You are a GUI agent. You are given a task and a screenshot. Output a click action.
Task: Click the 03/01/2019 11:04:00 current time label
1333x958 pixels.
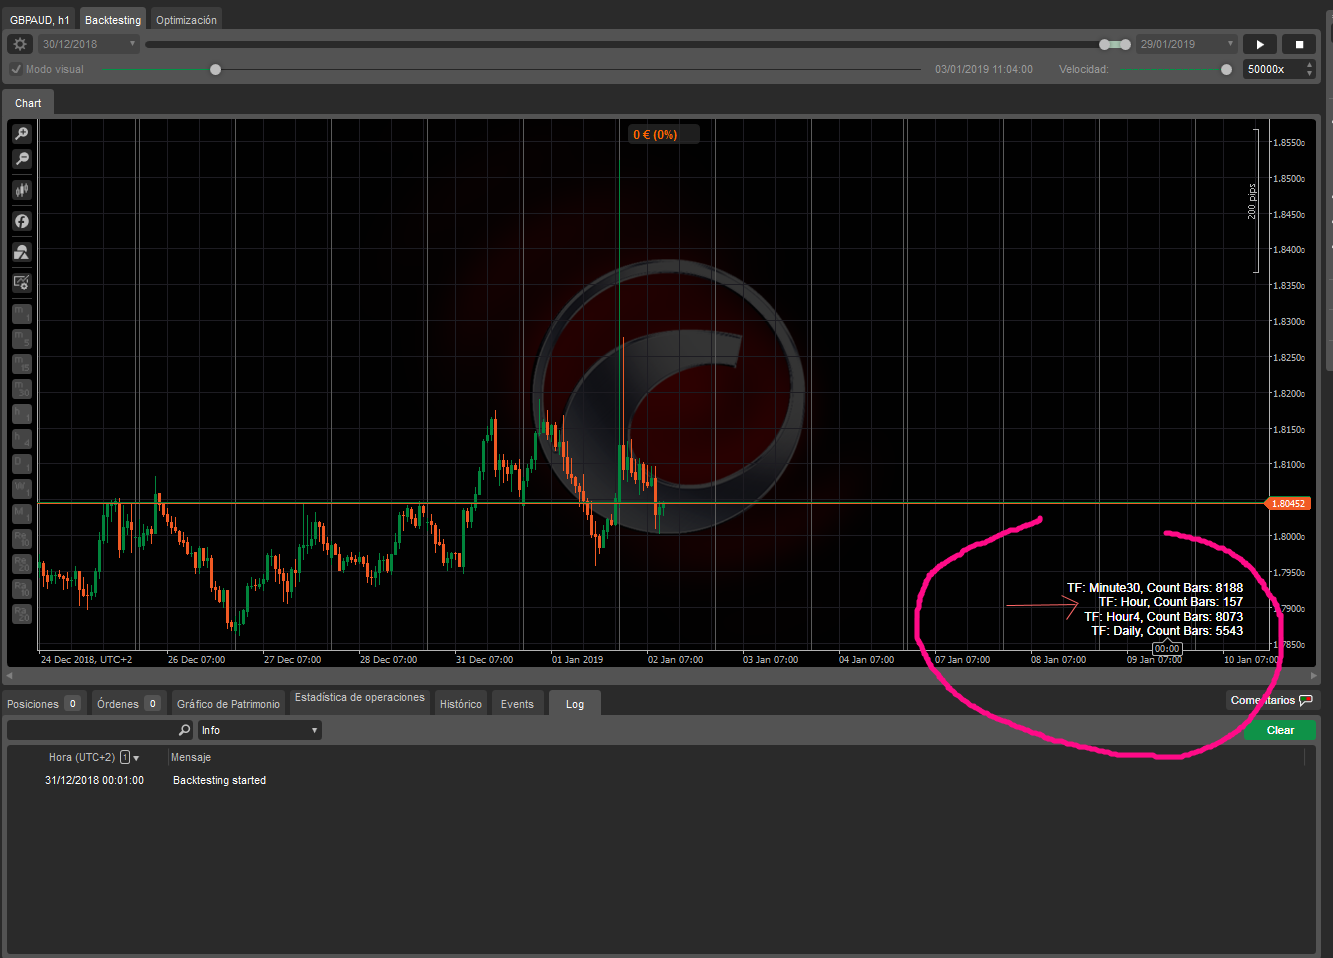[x=984, y=69]
